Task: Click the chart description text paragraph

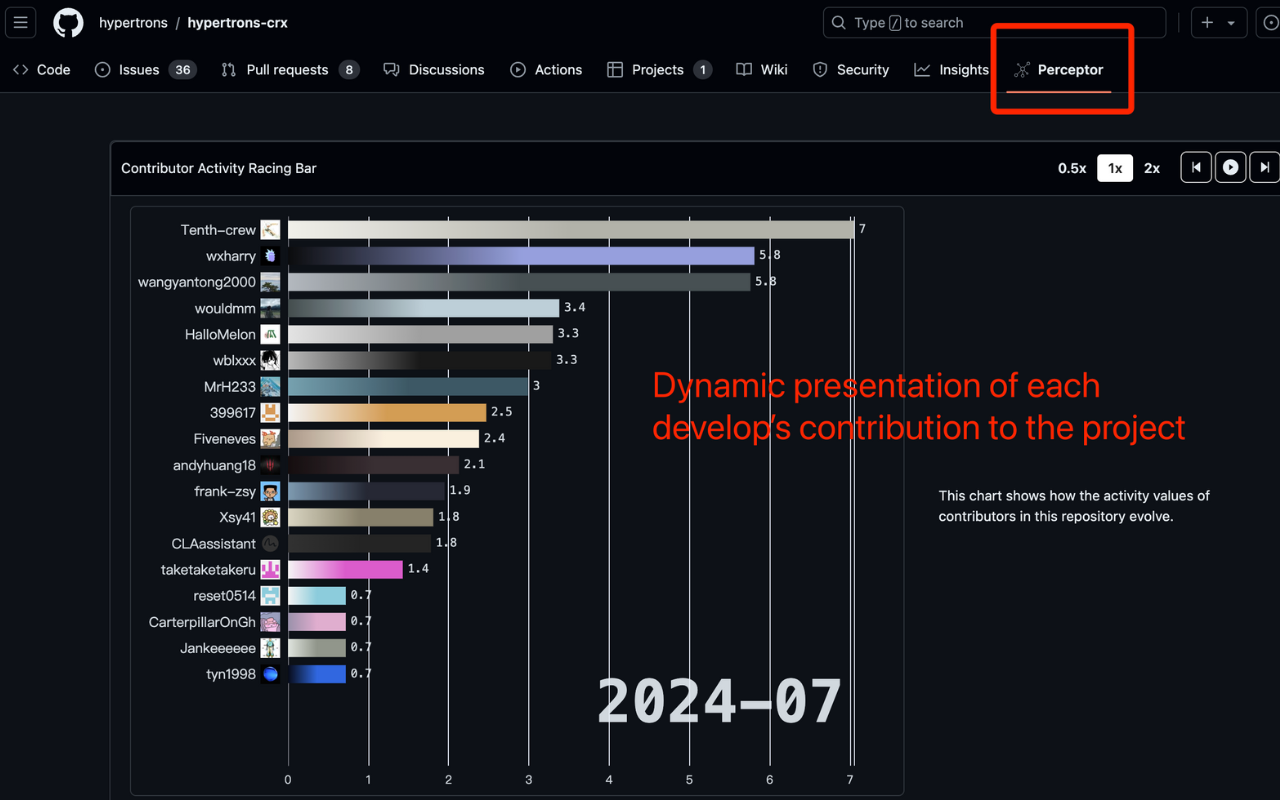Action: pos(1074,506)
